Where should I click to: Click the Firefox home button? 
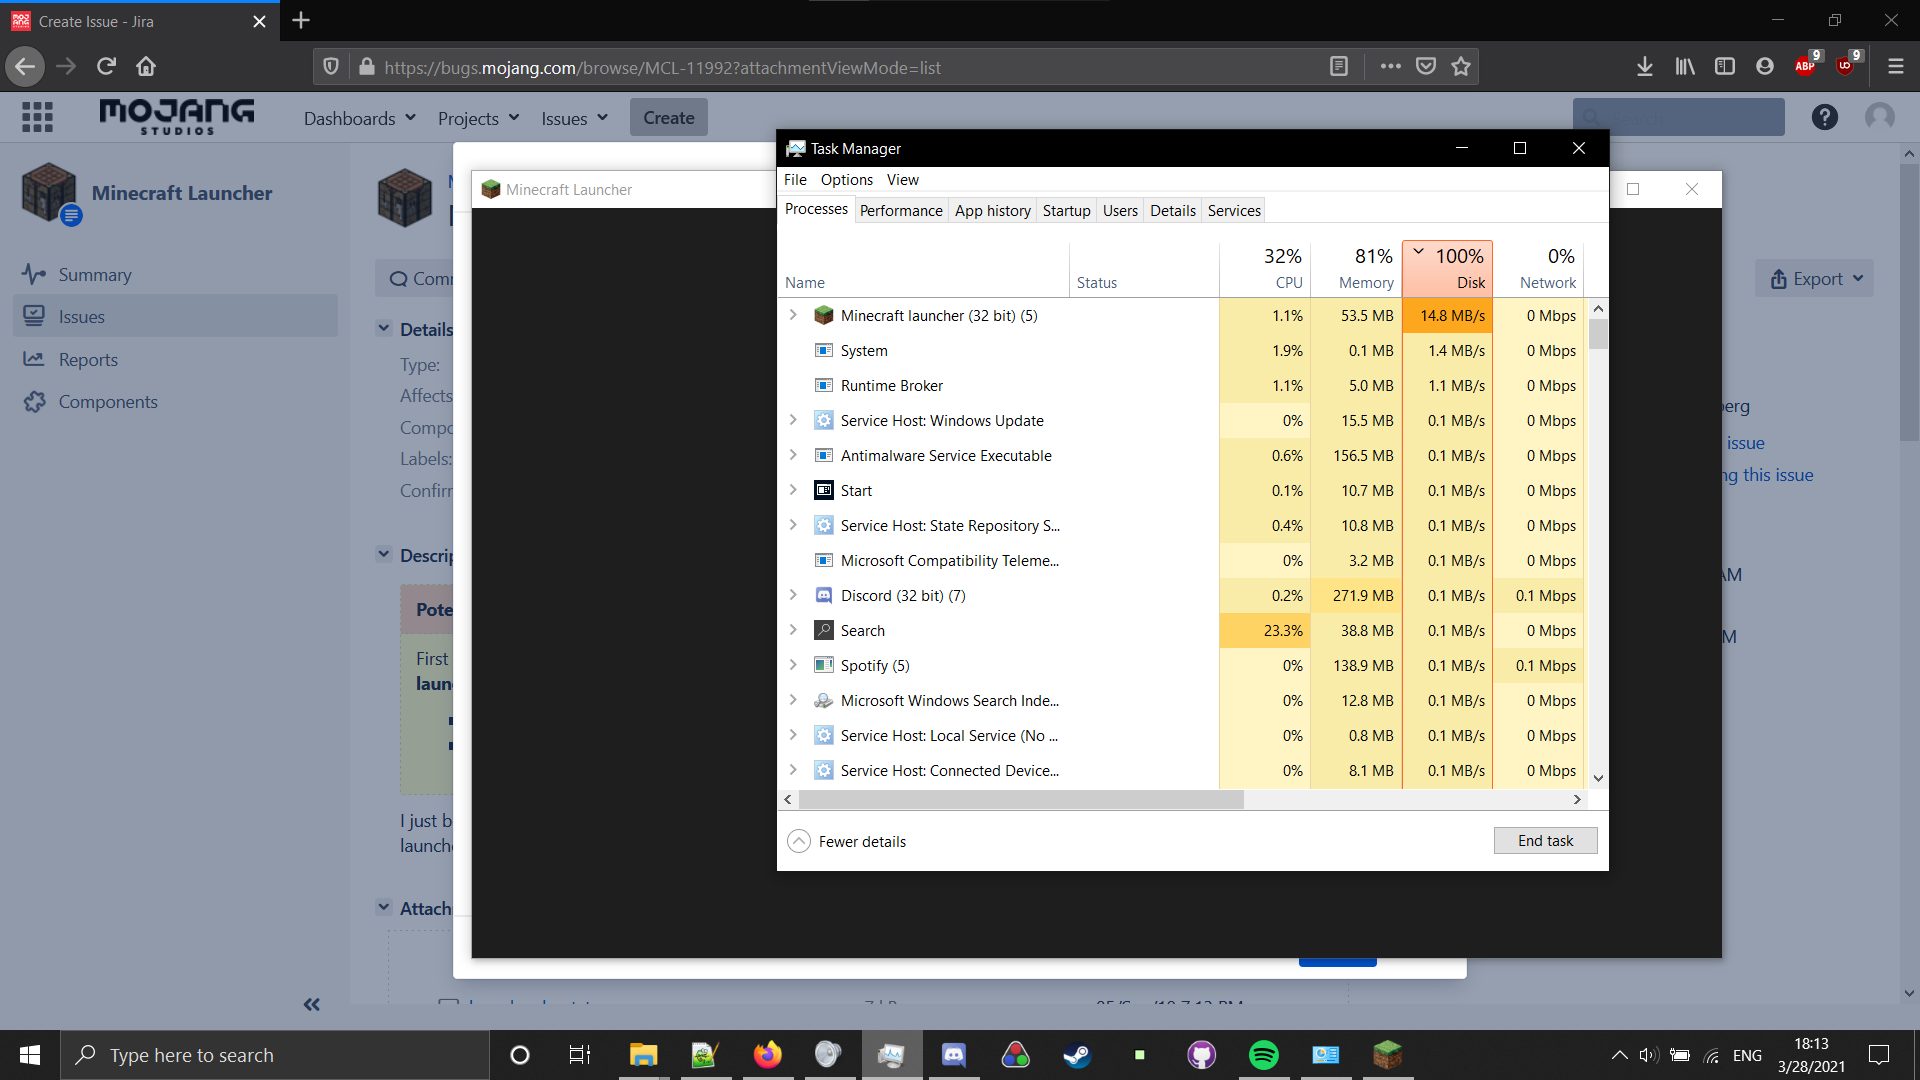146,67
